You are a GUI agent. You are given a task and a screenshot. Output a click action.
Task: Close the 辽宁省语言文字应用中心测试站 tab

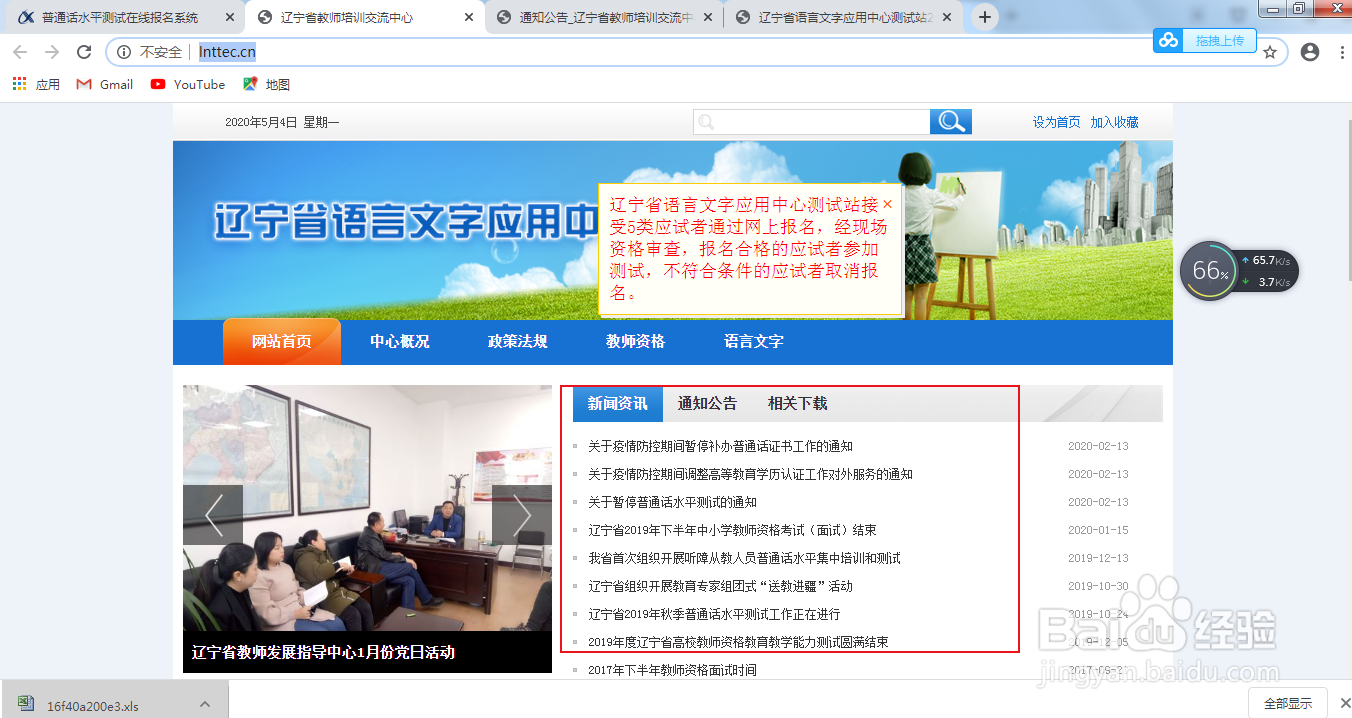(x=946, y=18)
